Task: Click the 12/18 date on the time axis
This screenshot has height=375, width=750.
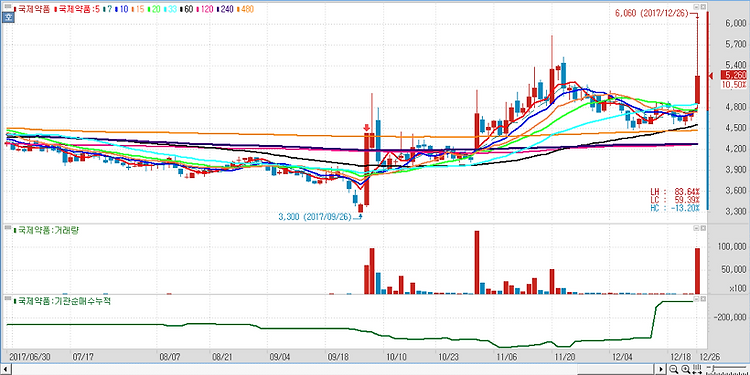Action: [680, 356]
